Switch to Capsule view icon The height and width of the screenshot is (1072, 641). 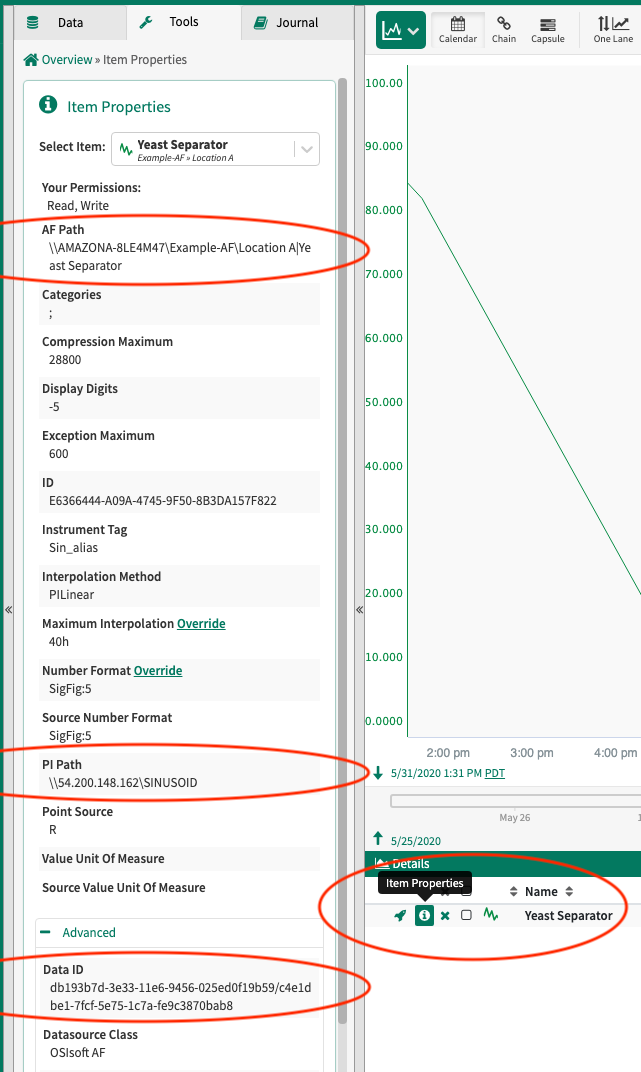[x=547, y=30]
